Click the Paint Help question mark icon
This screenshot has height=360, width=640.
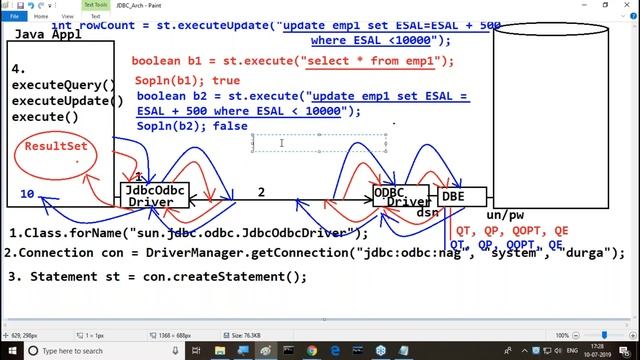(633, 16)
